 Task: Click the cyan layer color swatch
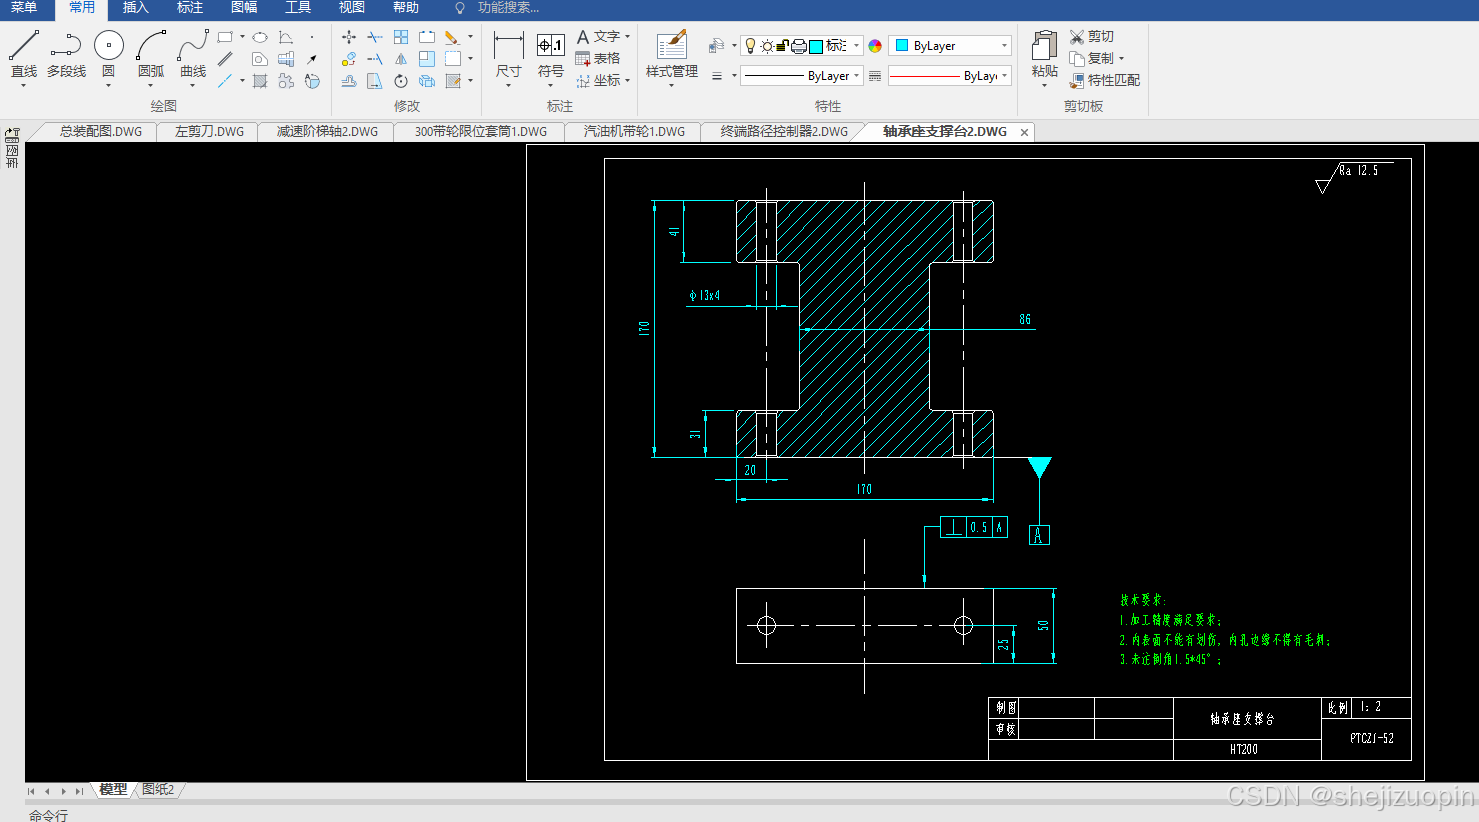pos(816,46)
